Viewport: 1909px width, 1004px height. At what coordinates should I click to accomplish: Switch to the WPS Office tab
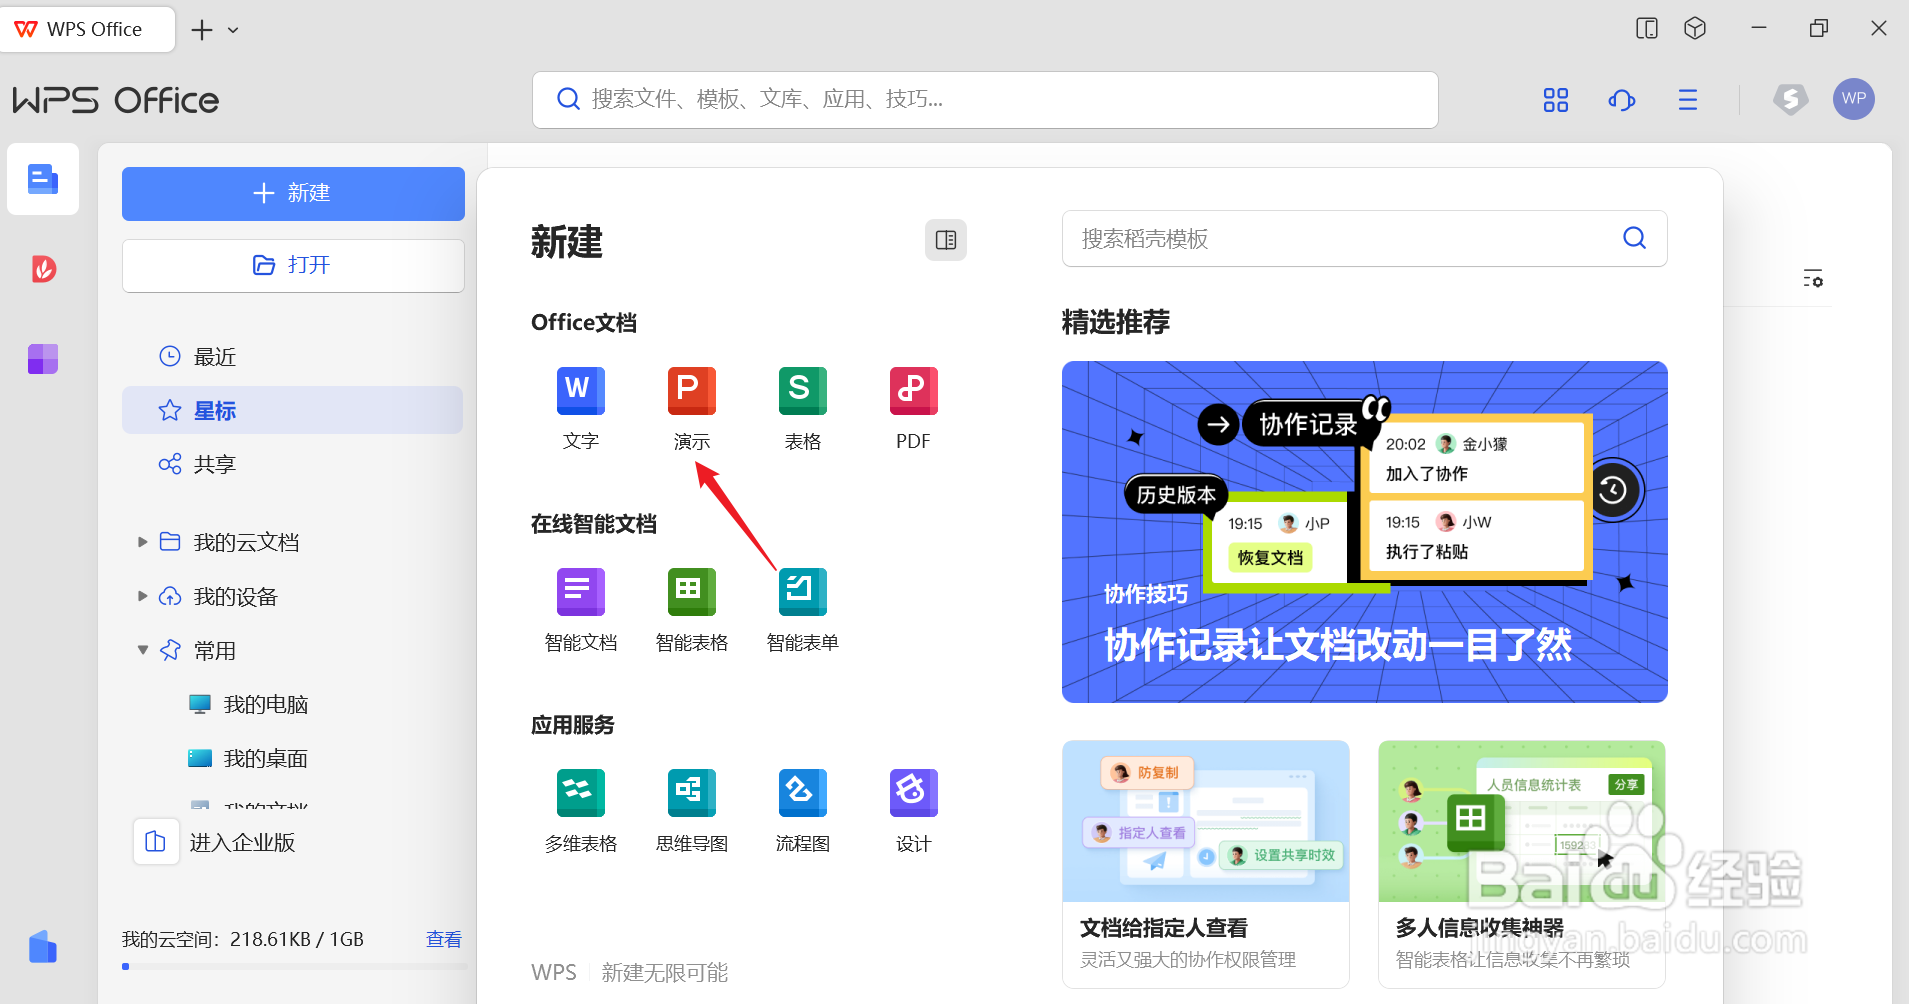pyautogui.click(x=88, y=29)
